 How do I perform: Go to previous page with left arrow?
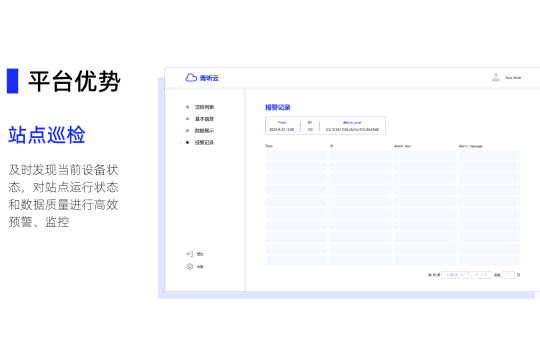(477, 275)
